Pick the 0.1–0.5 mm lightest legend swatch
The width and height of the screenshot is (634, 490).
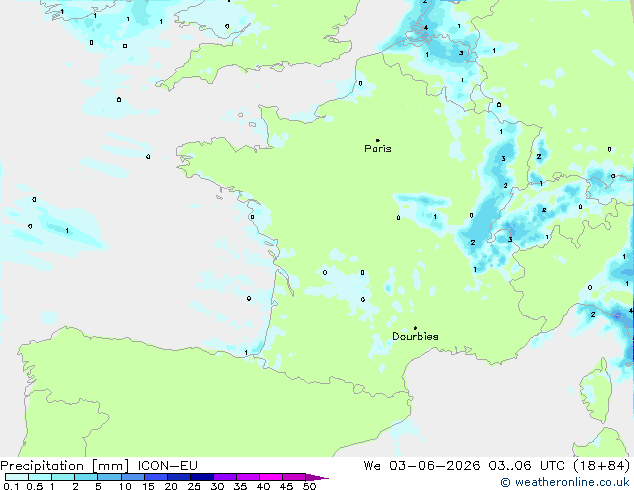tap(17, 477)
